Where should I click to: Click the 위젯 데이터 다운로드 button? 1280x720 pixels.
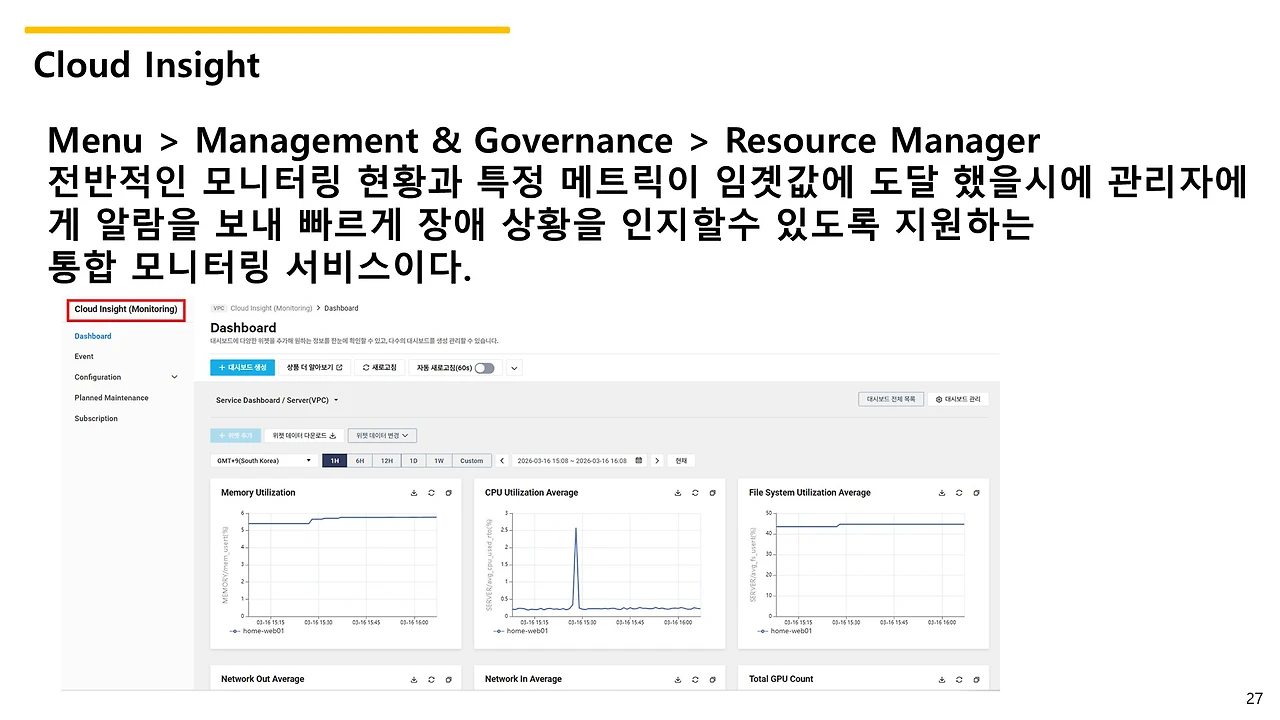(x=304, y=435)
